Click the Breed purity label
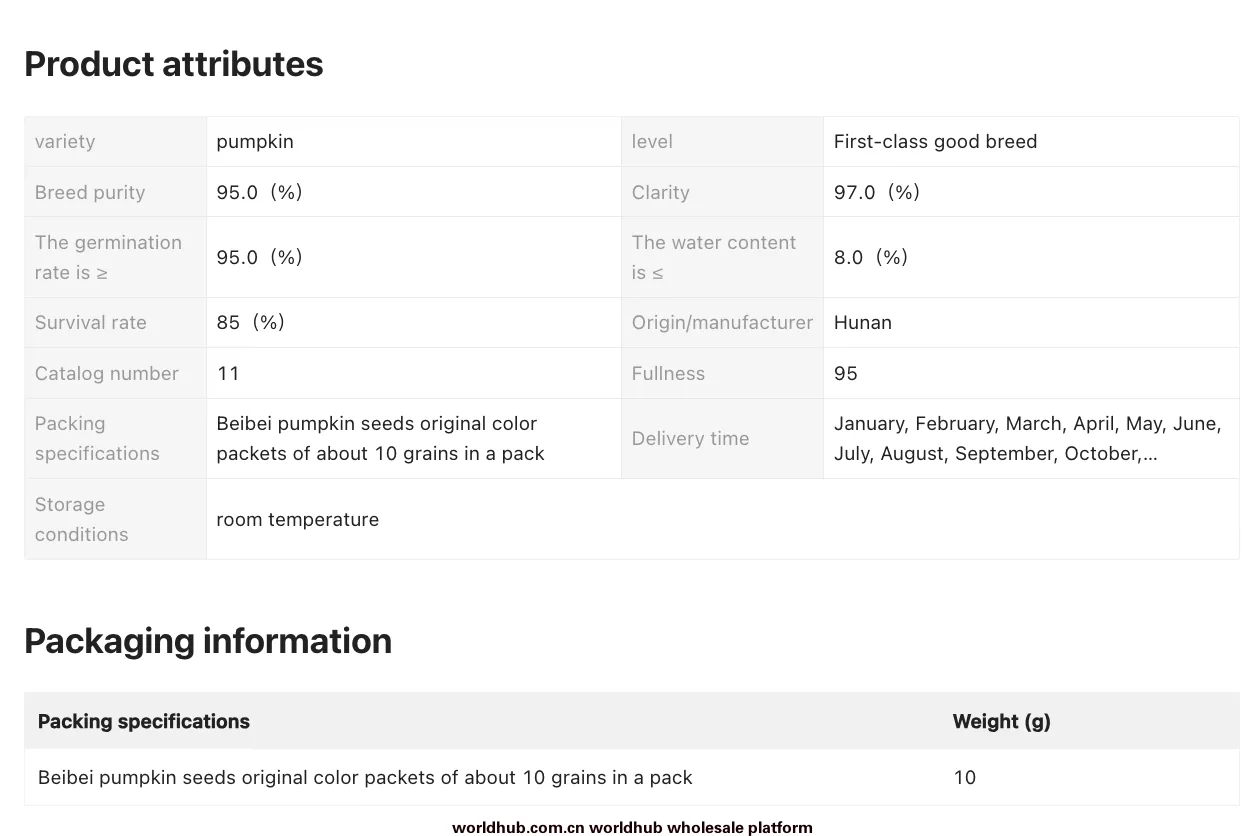 point(90,192)
